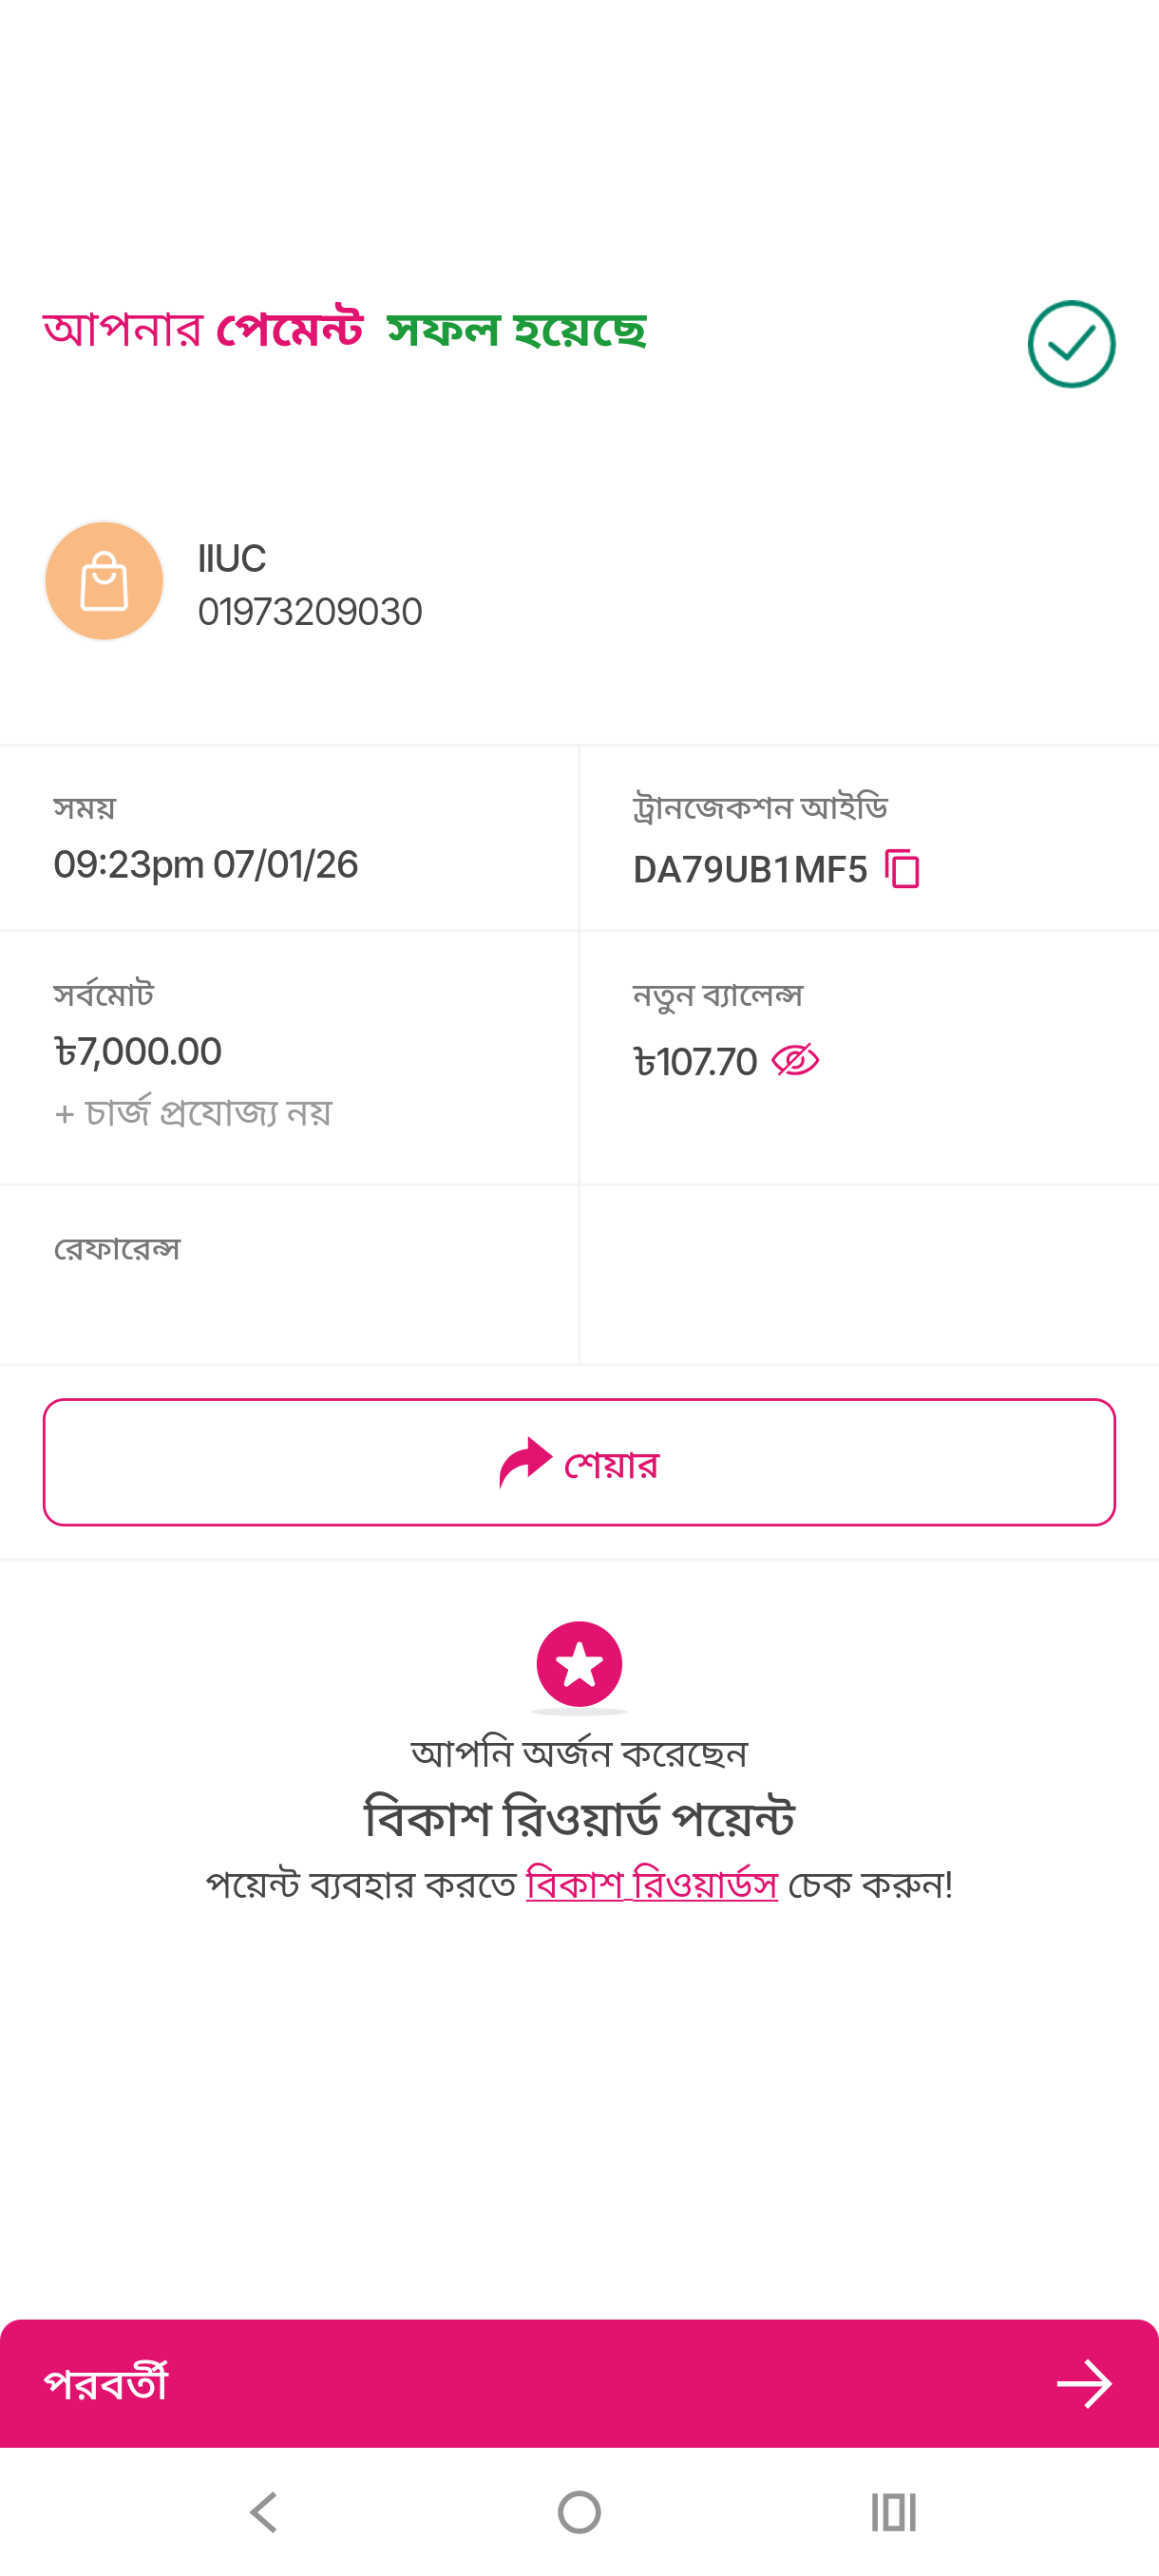
Task: Click the new balance ৳107.70 value
Action: [x=696, y=1062]
